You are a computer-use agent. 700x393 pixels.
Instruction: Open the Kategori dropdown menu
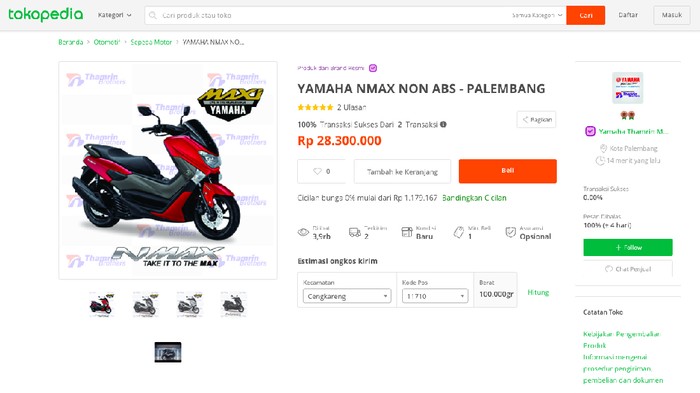[115, 15]
